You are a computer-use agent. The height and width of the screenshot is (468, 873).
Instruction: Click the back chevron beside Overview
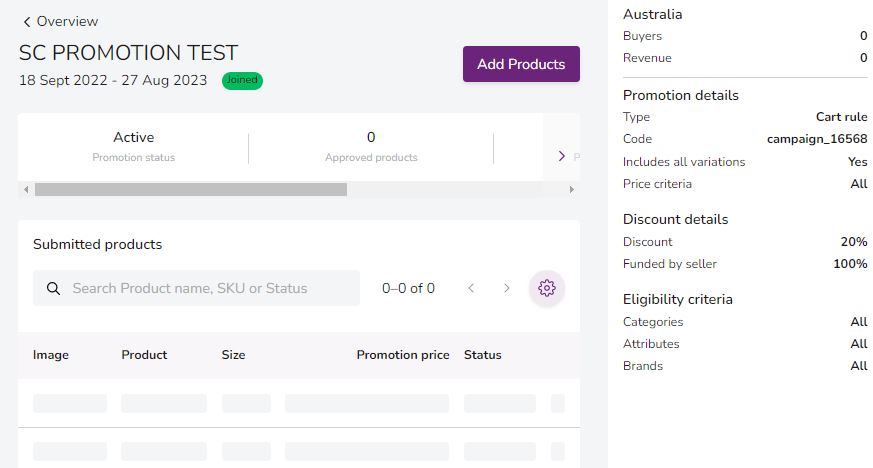(27, 22)
